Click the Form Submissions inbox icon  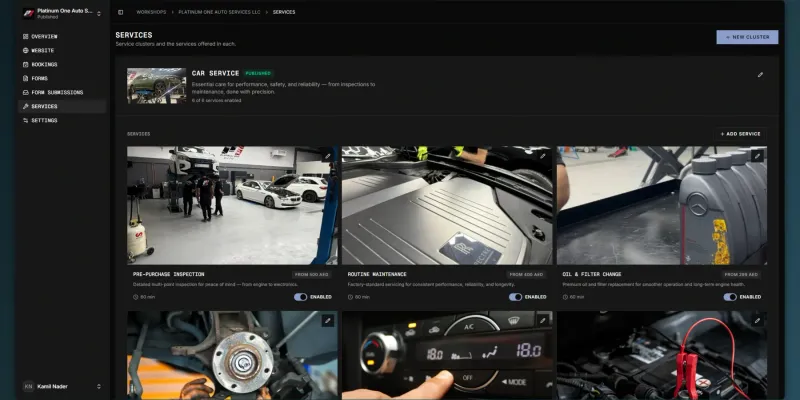click(x=26, y=92)
